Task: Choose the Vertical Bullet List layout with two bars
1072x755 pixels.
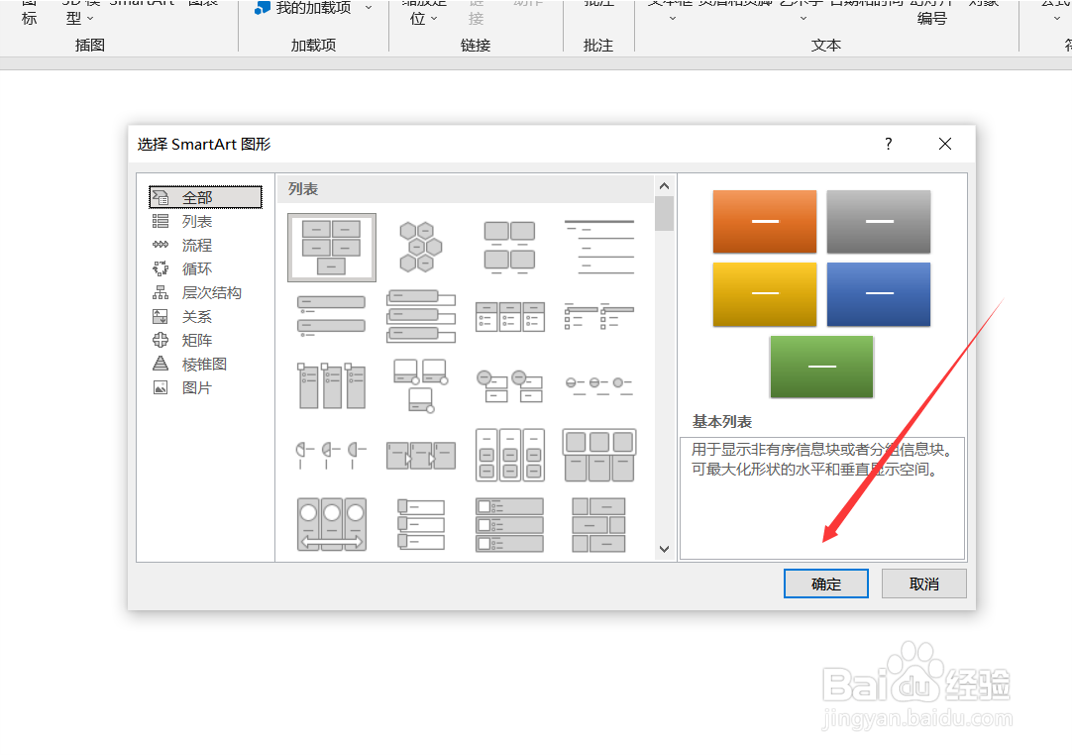Action: [331, 317]
